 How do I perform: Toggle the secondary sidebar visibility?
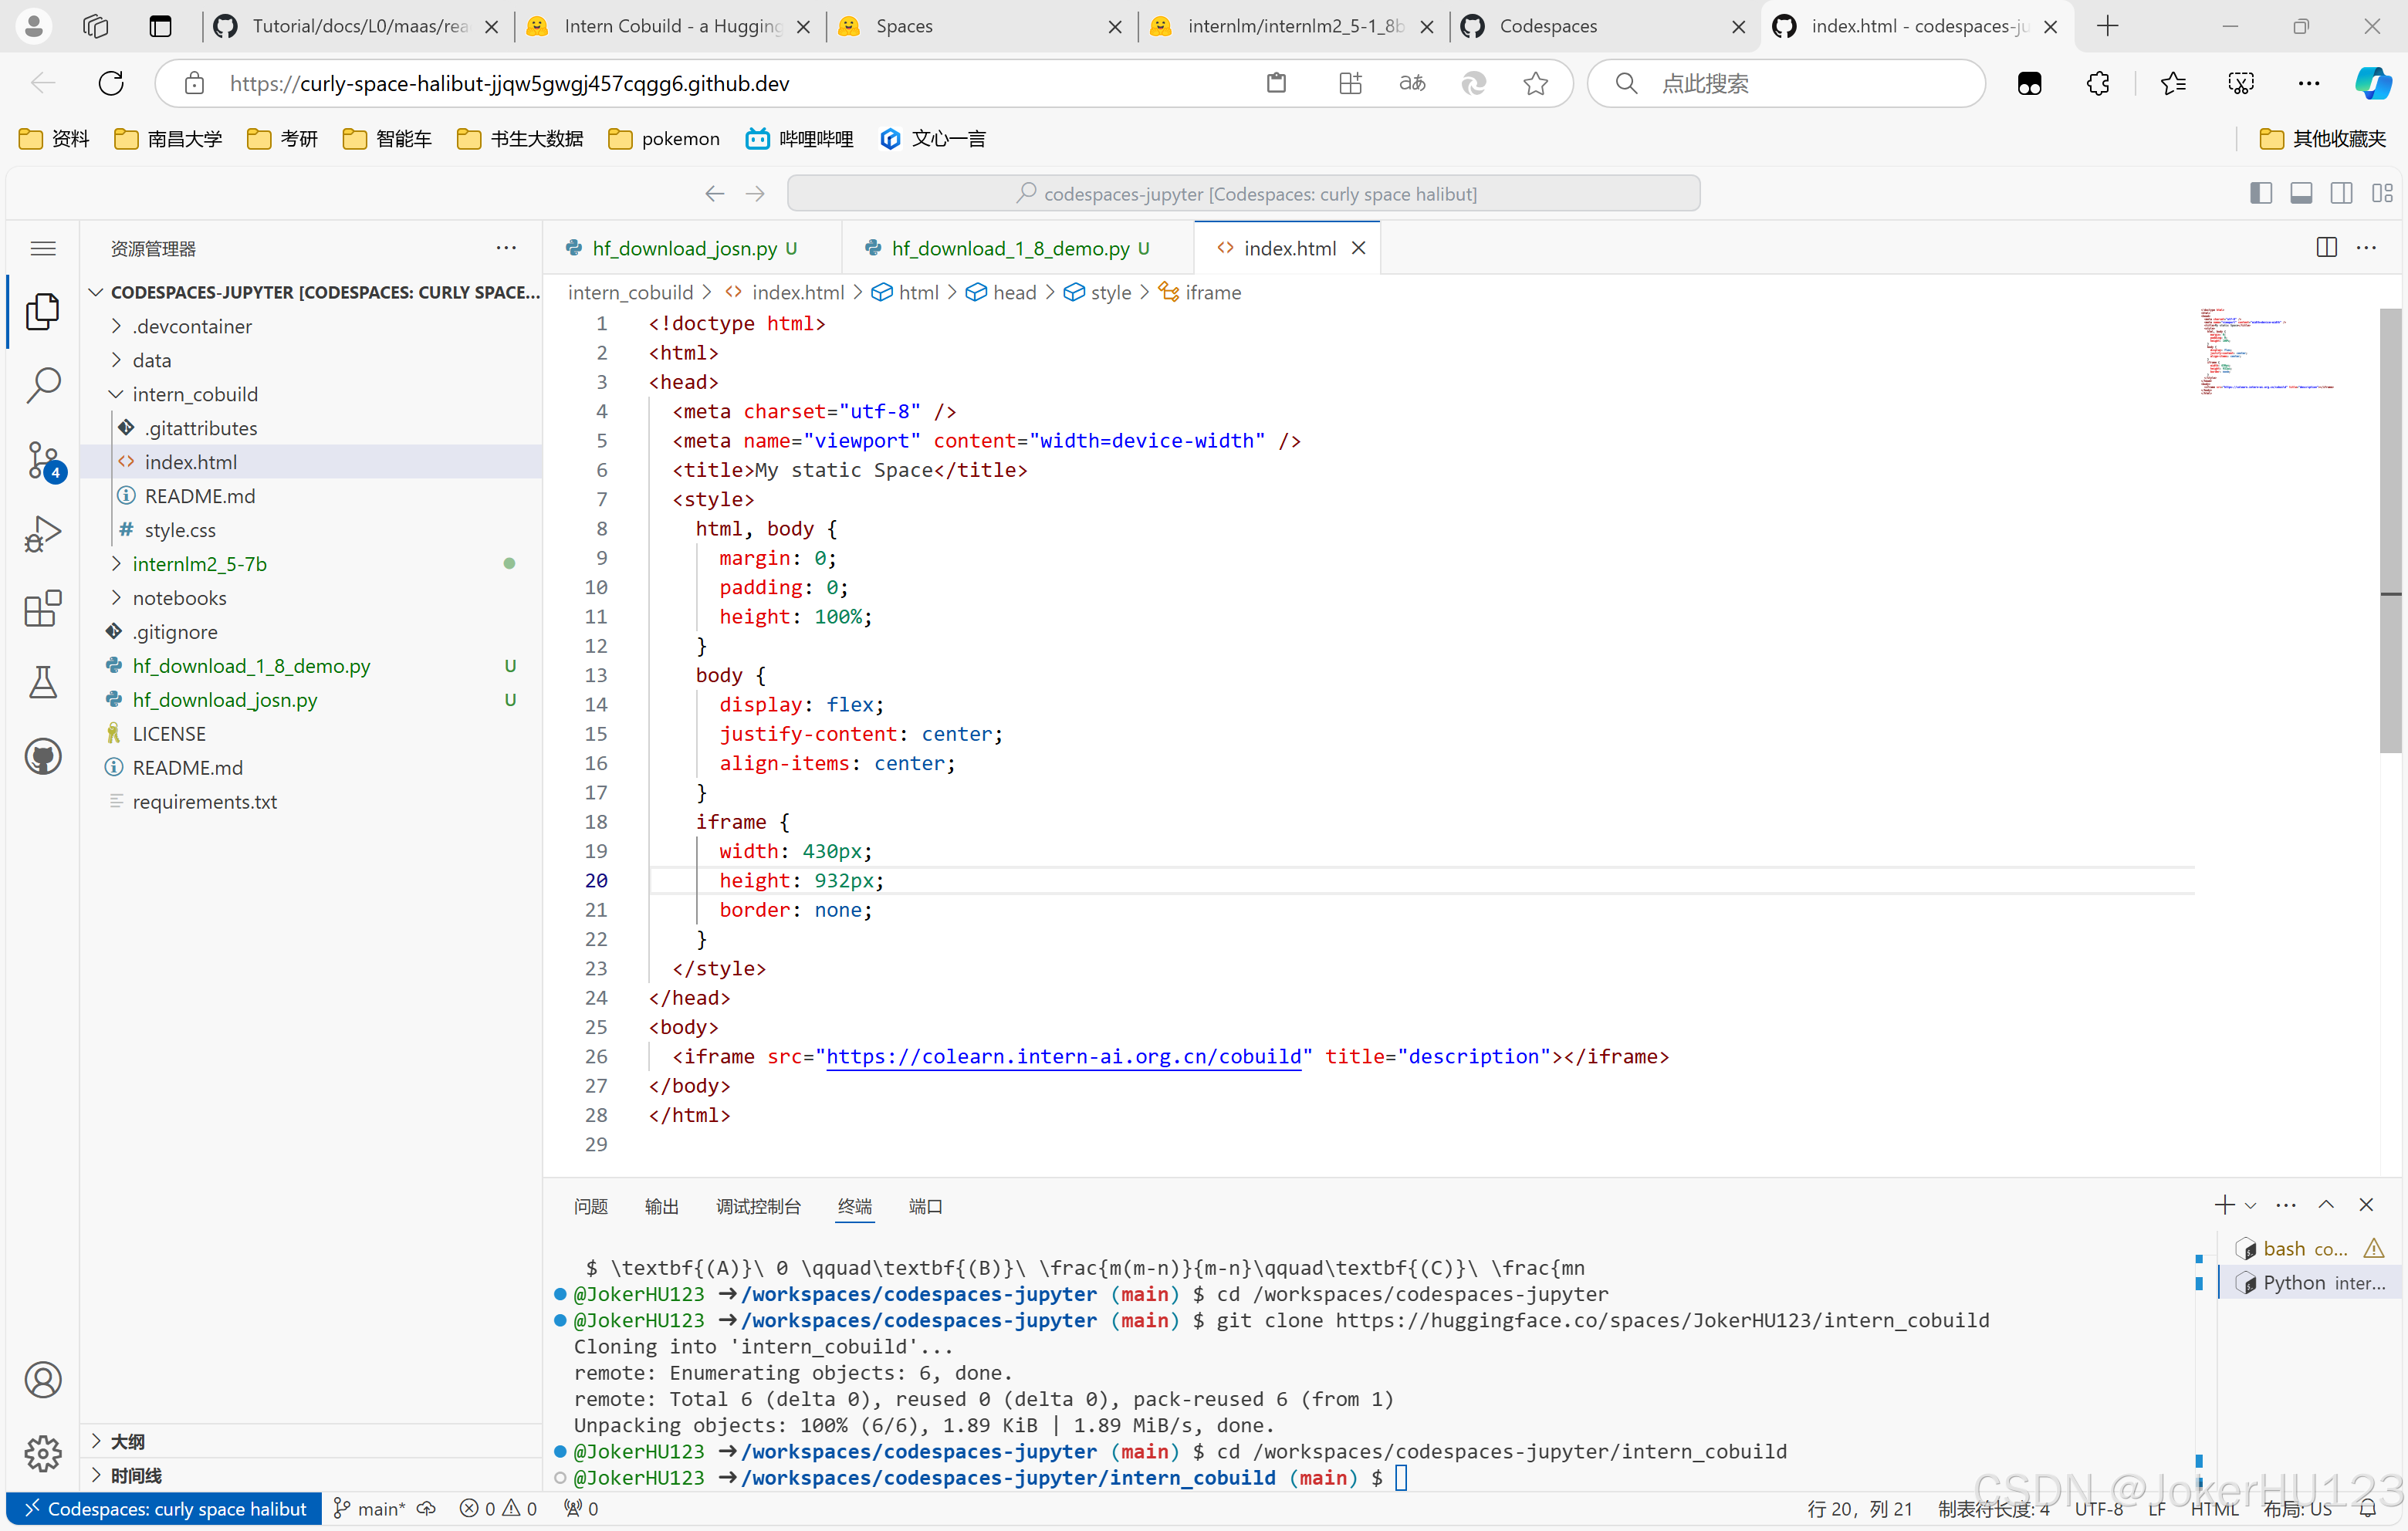pos(2340,193)
